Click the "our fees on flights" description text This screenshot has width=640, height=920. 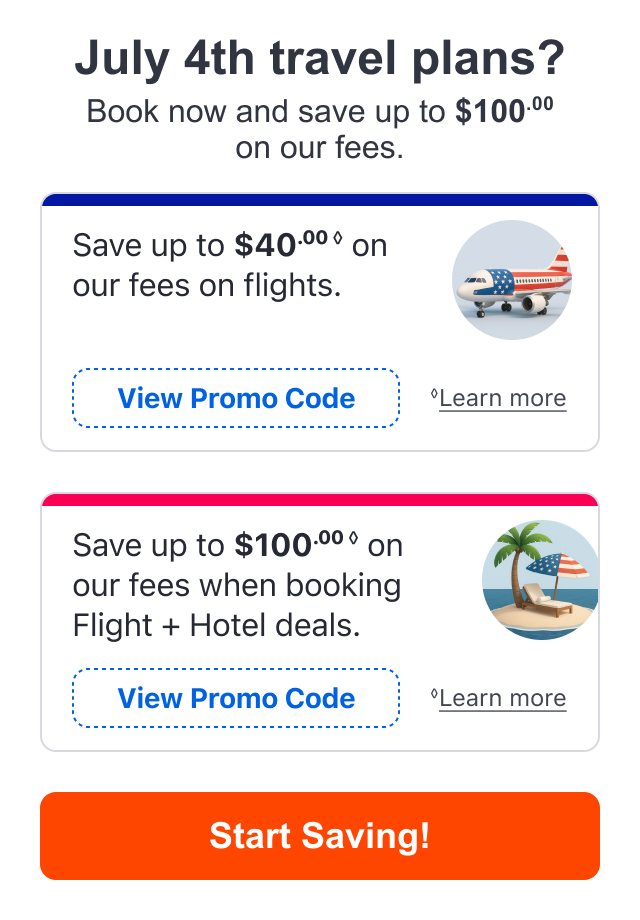pos(206,286)
